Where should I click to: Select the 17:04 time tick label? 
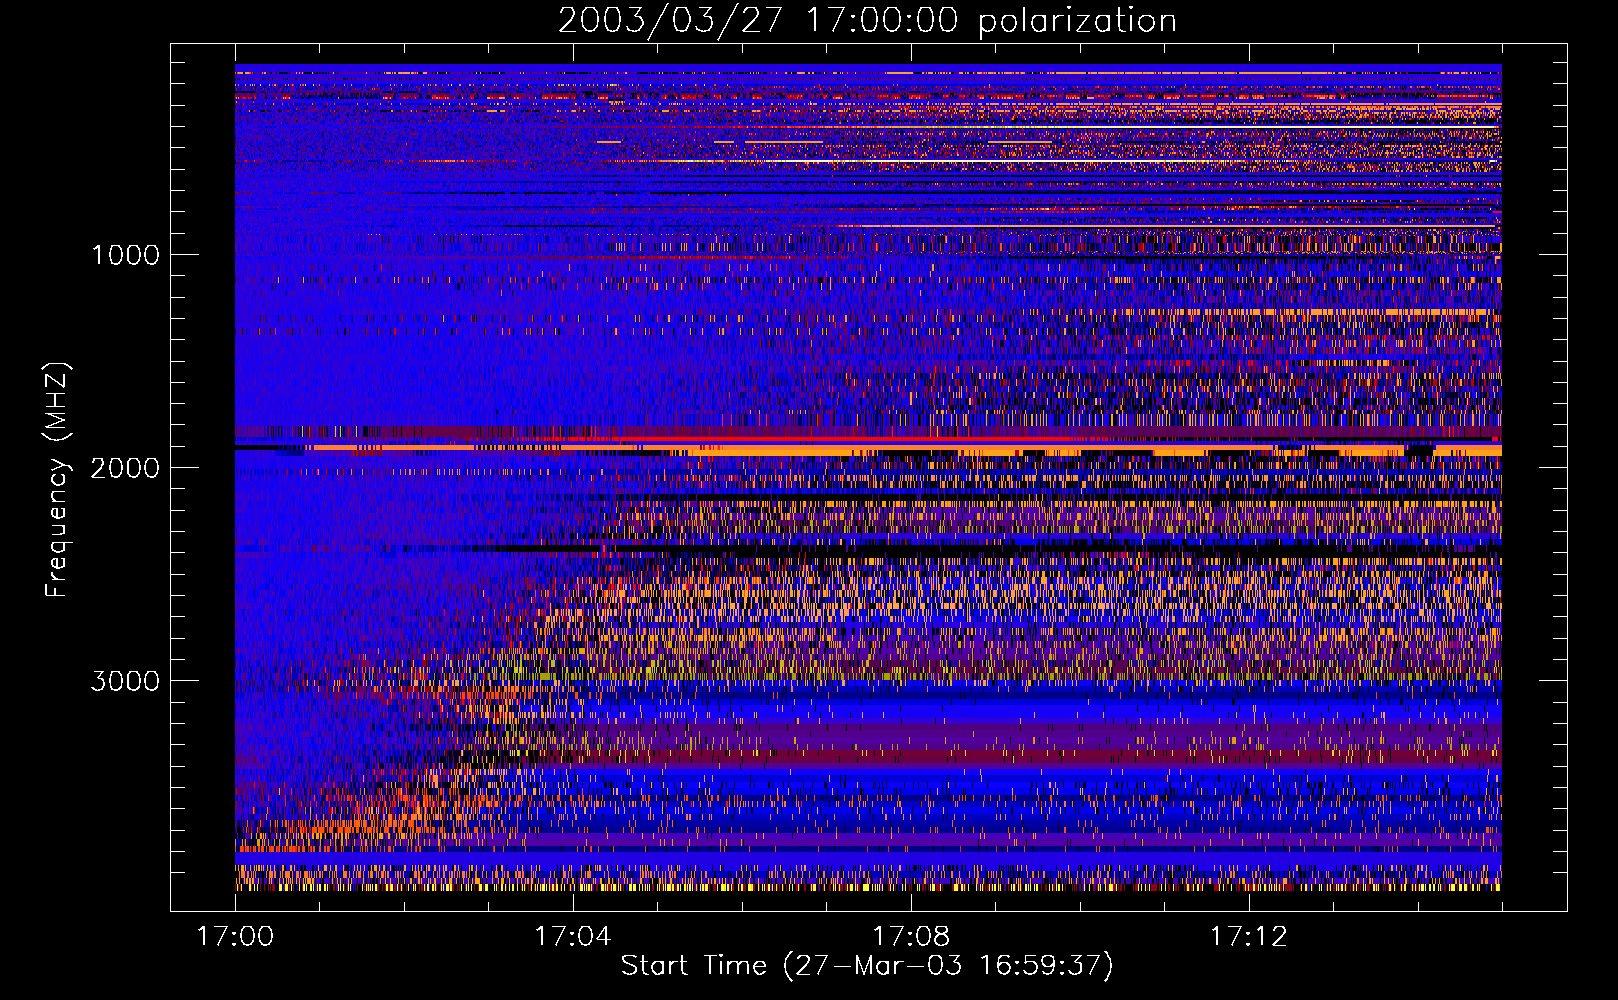(x=573, y=937)
